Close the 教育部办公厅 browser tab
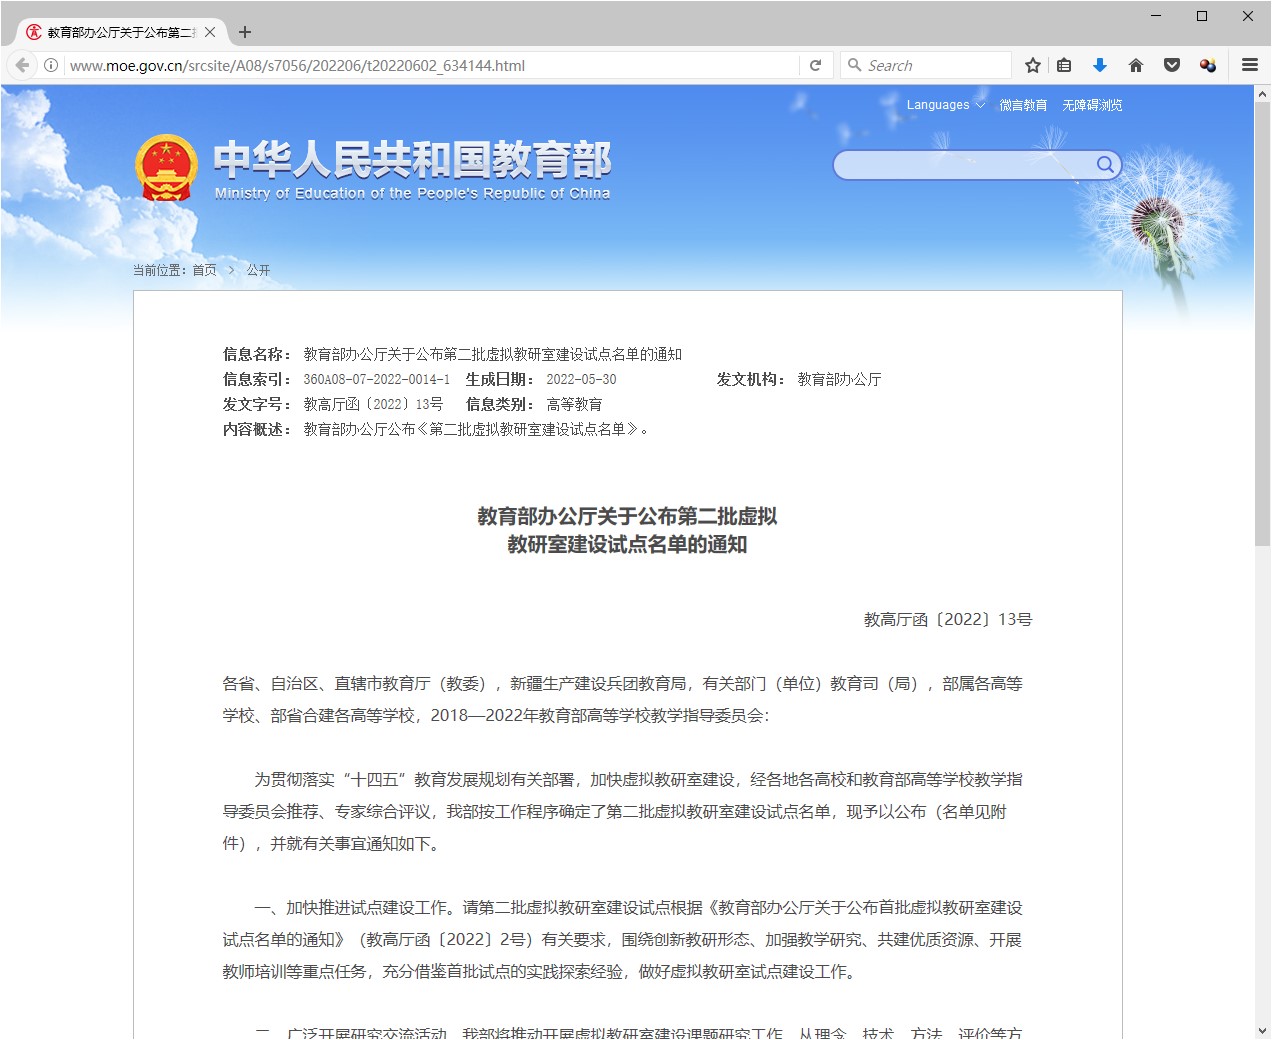The height and width of the screenshot is (1040, 1272). (x=210, y=32)
